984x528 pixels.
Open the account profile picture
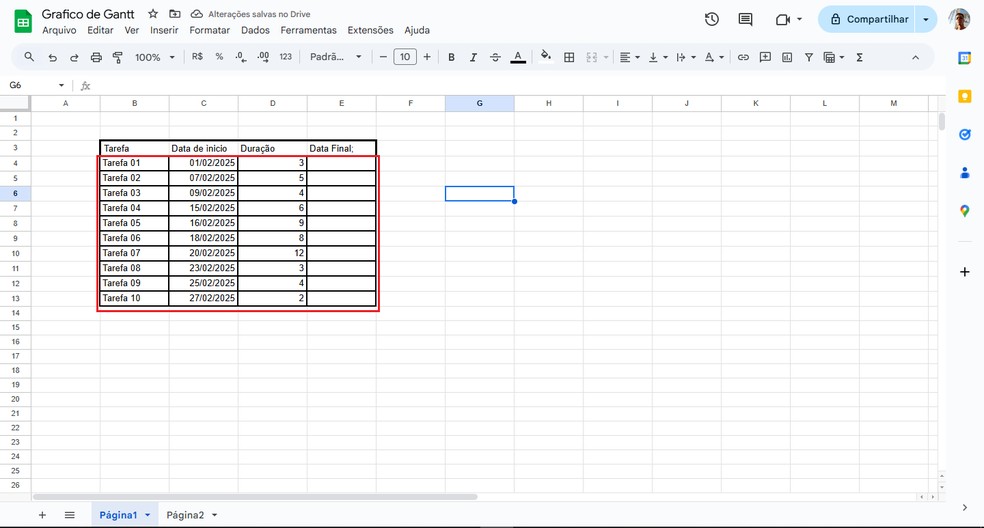pos(959,19)
